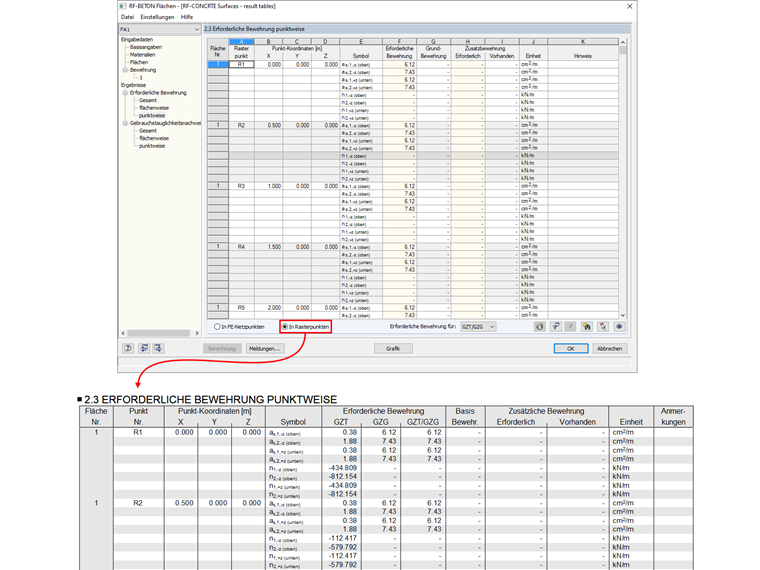
Task: Select punktweise under Erforderliche Bewehrung
Action: pos(152,115)
